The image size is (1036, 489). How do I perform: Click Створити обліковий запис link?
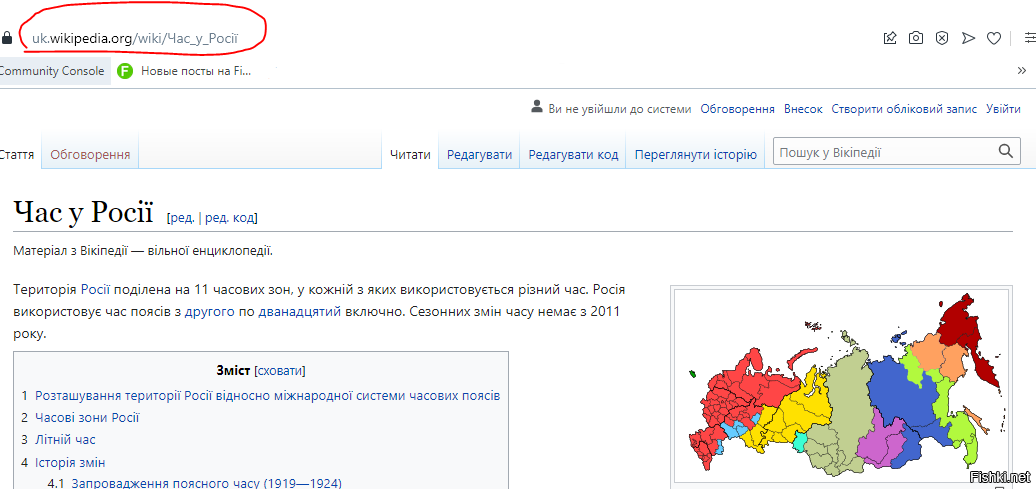click(905, 109)
